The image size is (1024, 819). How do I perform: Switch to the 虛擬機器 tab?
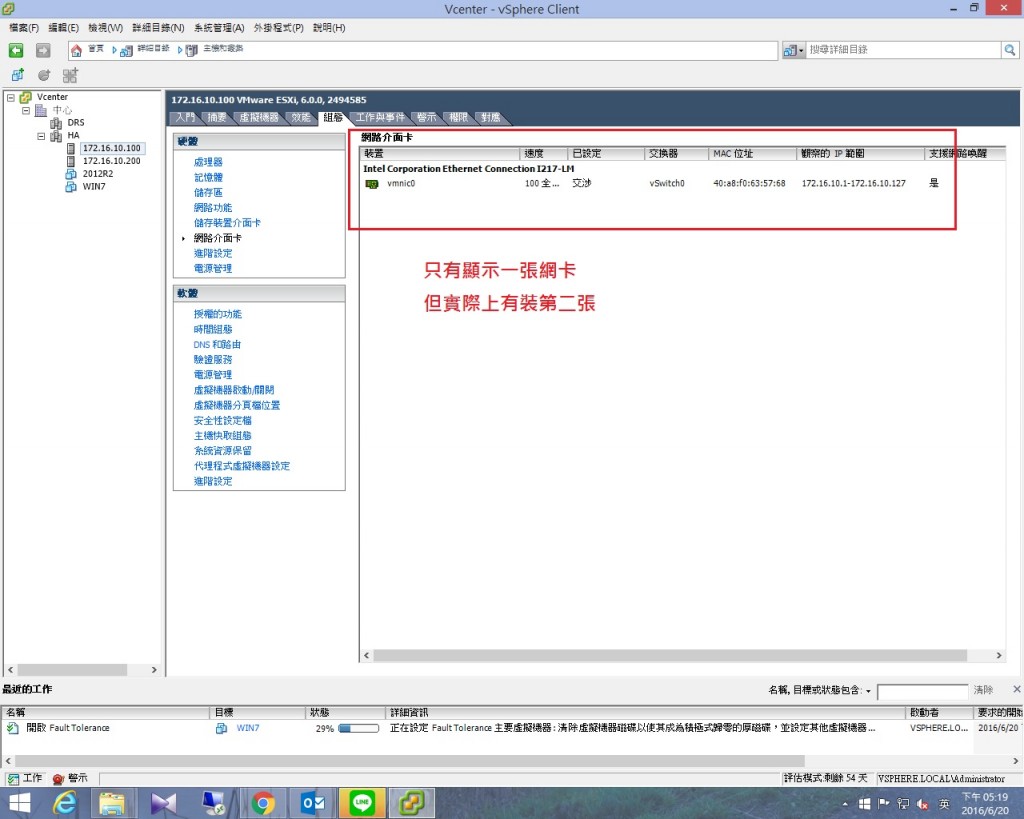click(x=259, y=118)
